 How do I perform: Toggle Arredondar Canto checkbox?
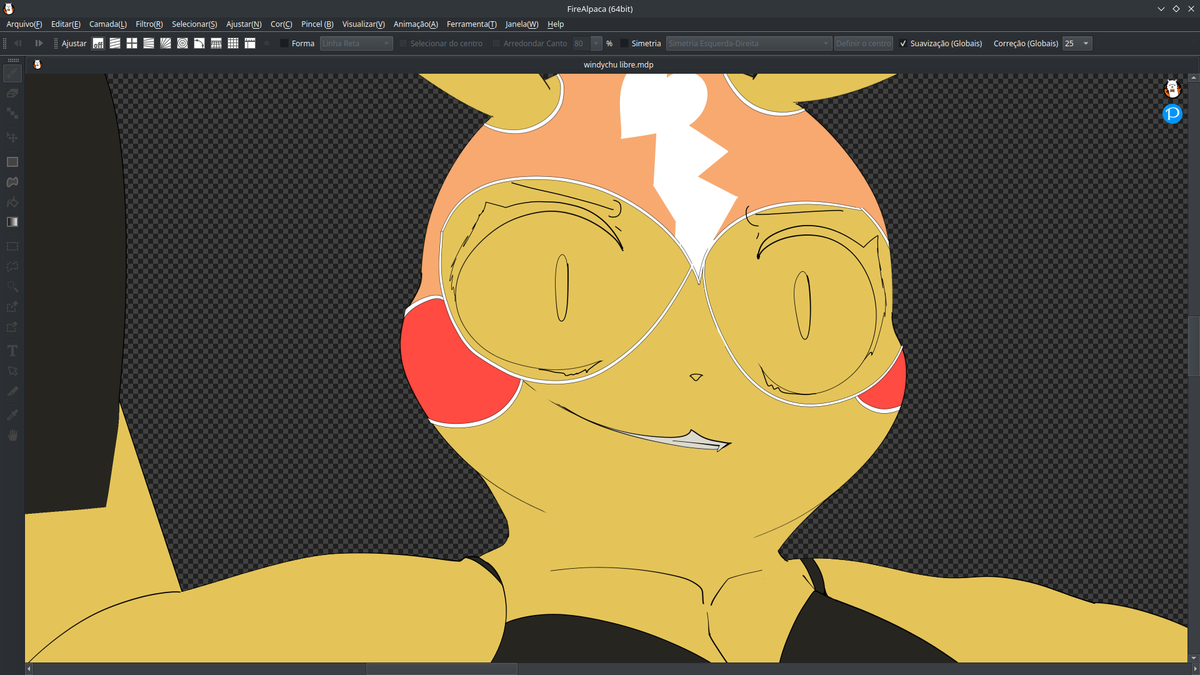click(497, 43)
